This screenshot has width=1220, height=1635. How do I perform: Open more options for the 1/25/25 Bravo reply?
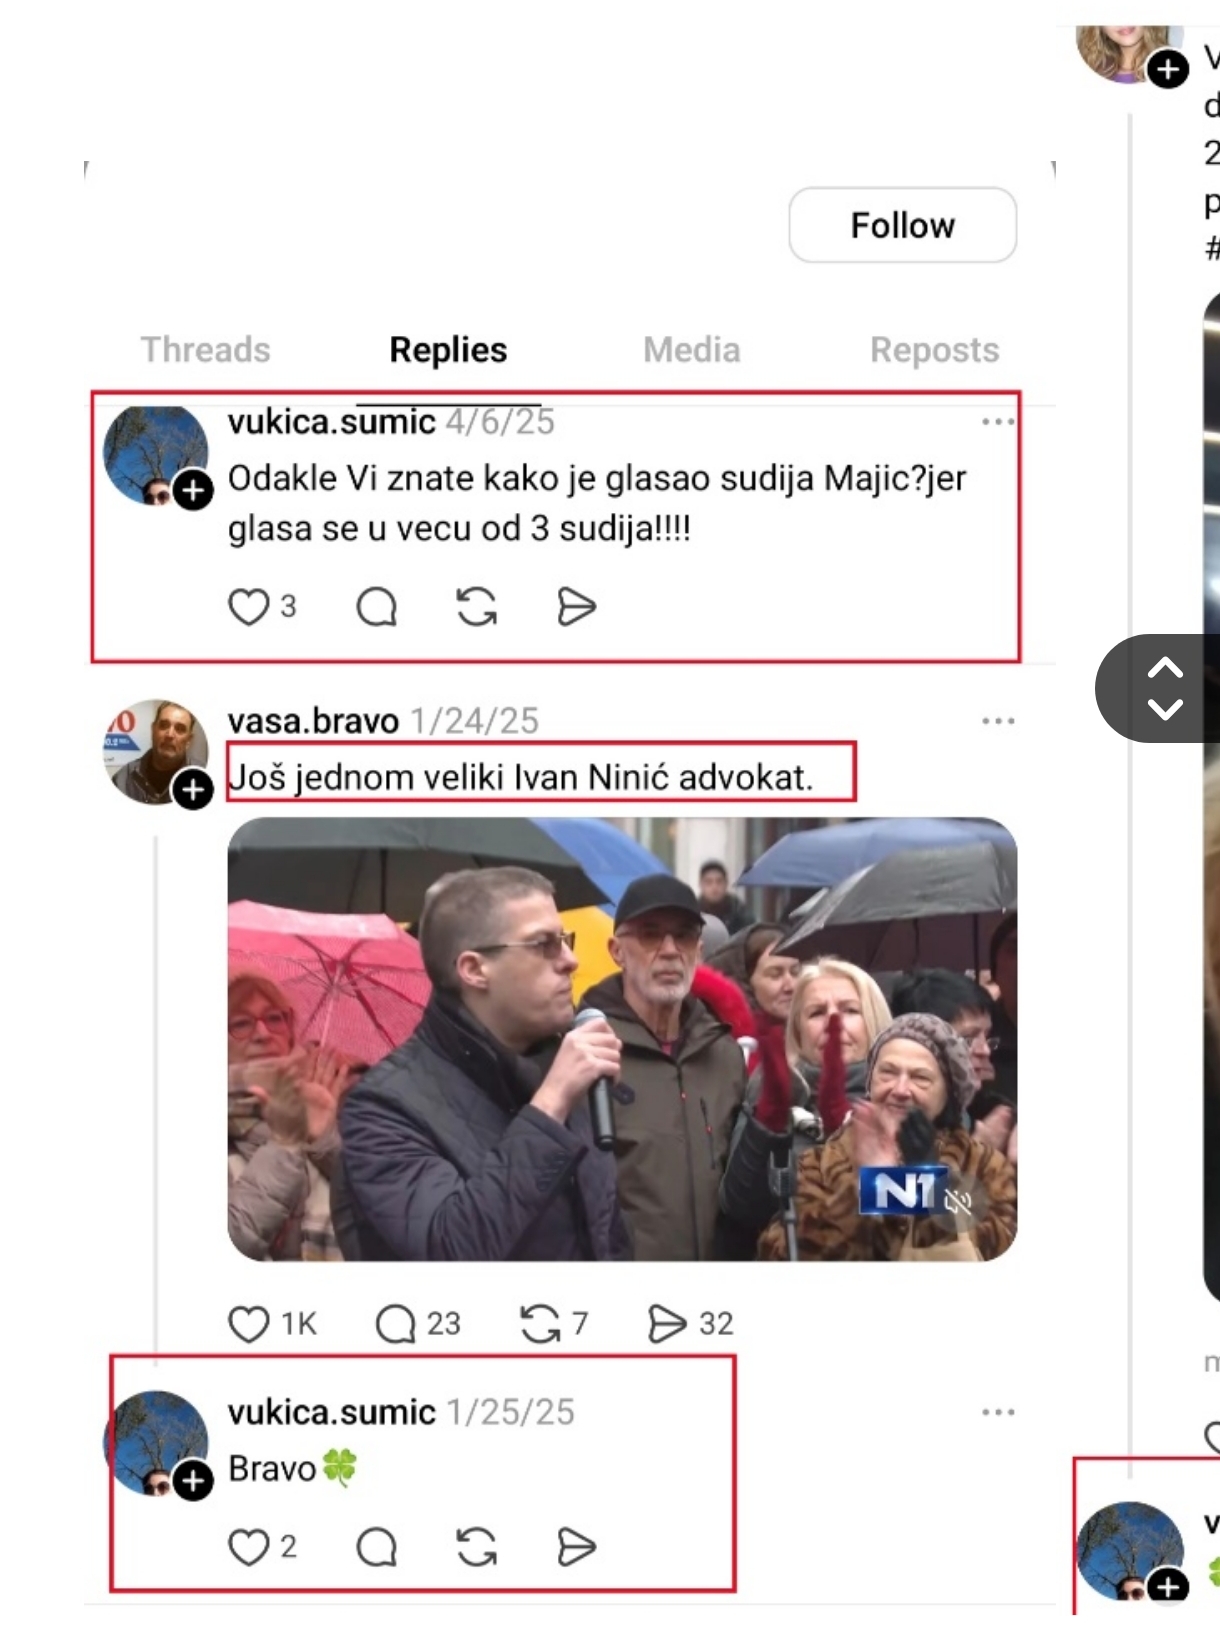998,1412
